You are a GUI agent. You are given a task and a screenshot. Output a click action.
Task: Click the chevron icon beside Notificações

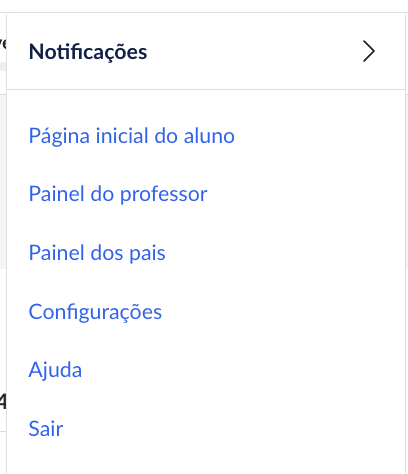pyautogui.click(x=369, y=51)
